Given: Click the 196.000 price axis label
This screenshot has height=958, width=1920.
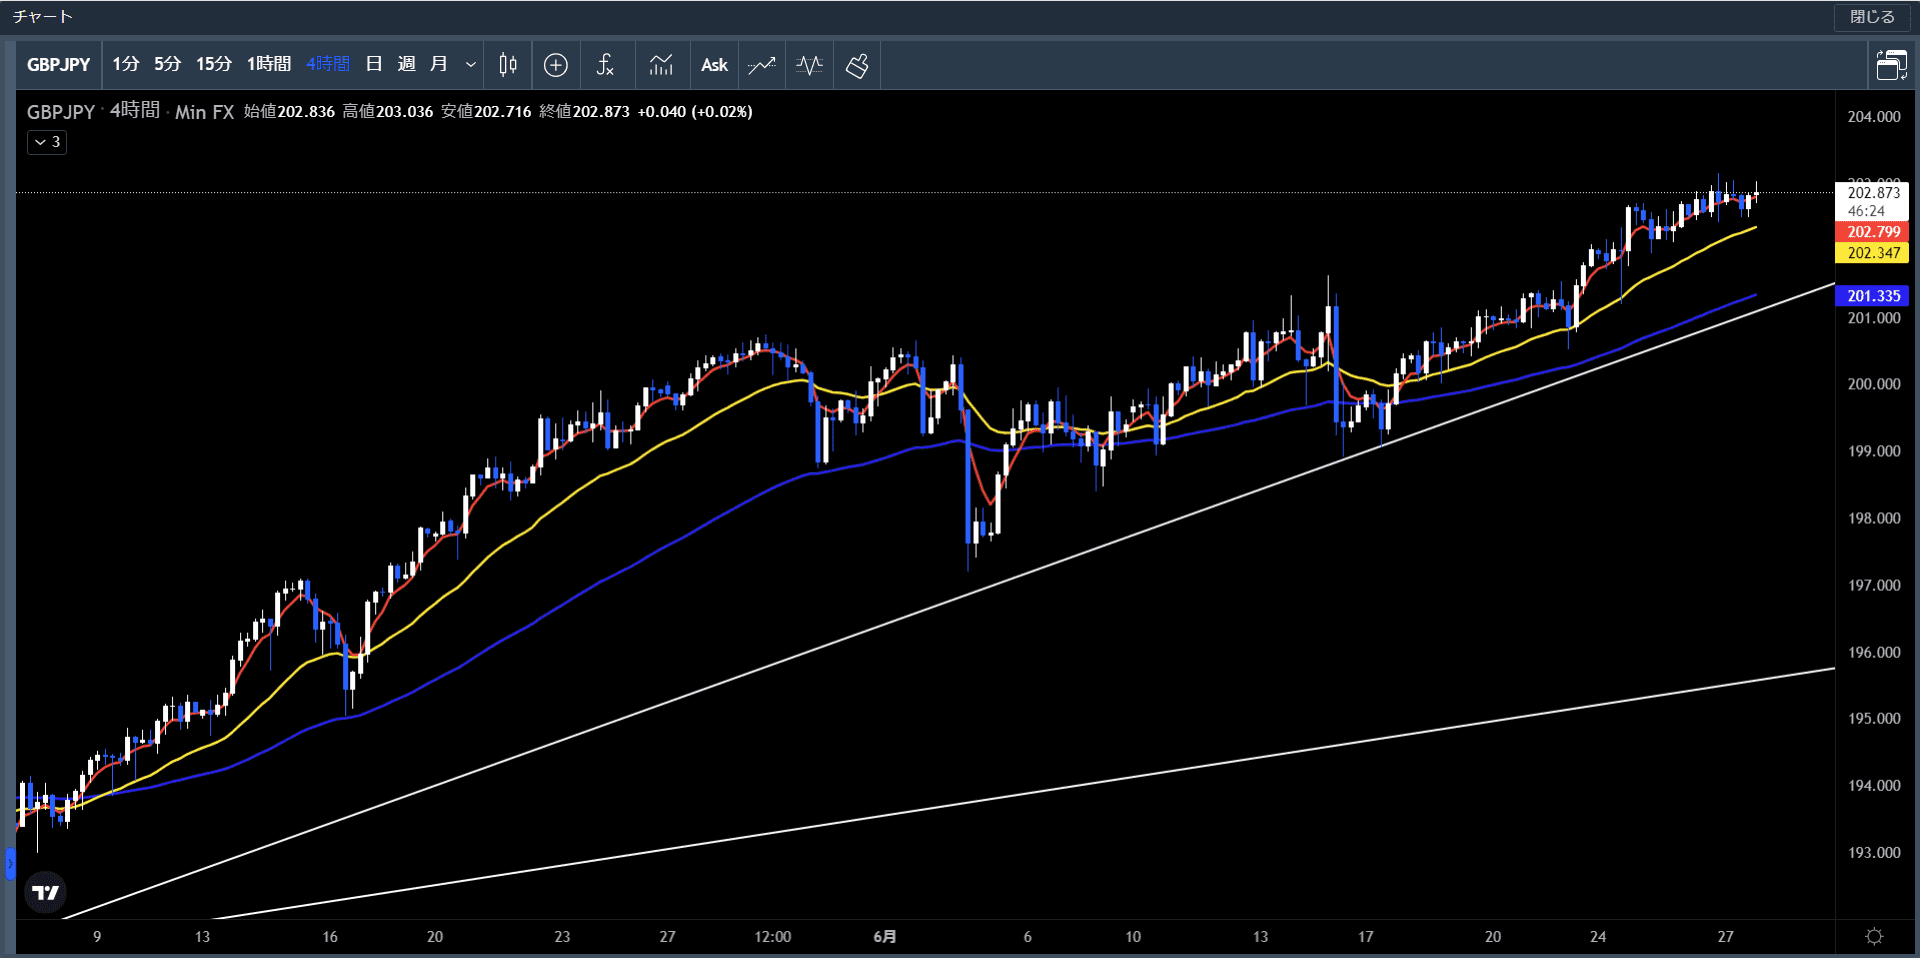Looking at the screenshot, I should click(1873, 653).
